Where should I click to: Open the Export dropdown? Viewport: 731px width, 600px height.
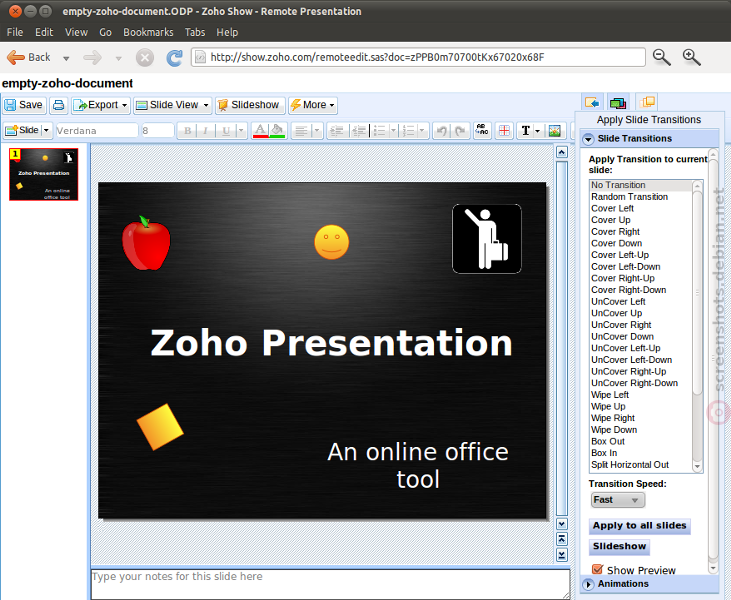(101, 105)
